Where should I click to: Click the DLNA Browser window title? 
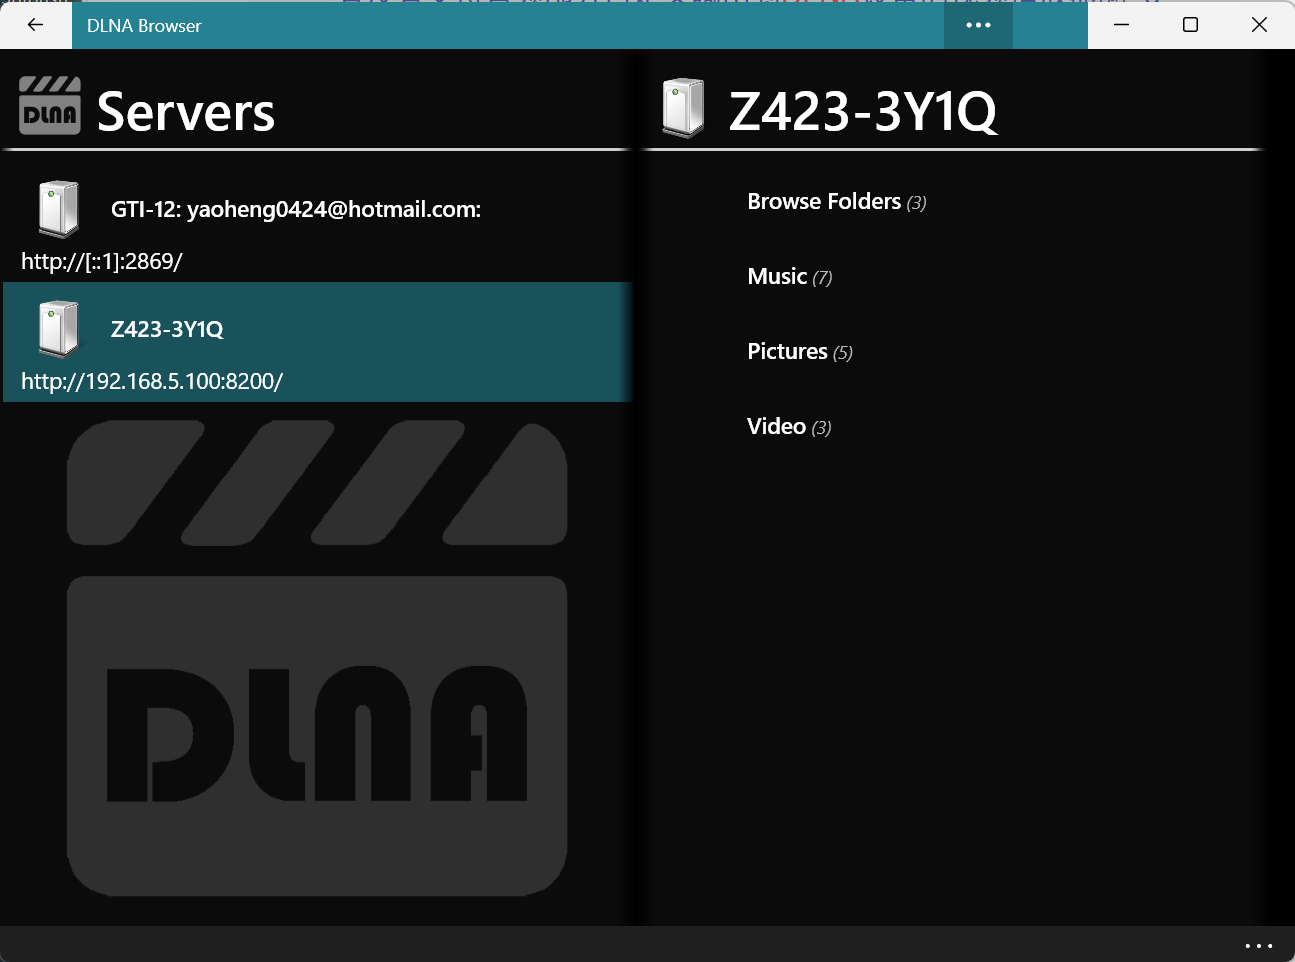144,26
